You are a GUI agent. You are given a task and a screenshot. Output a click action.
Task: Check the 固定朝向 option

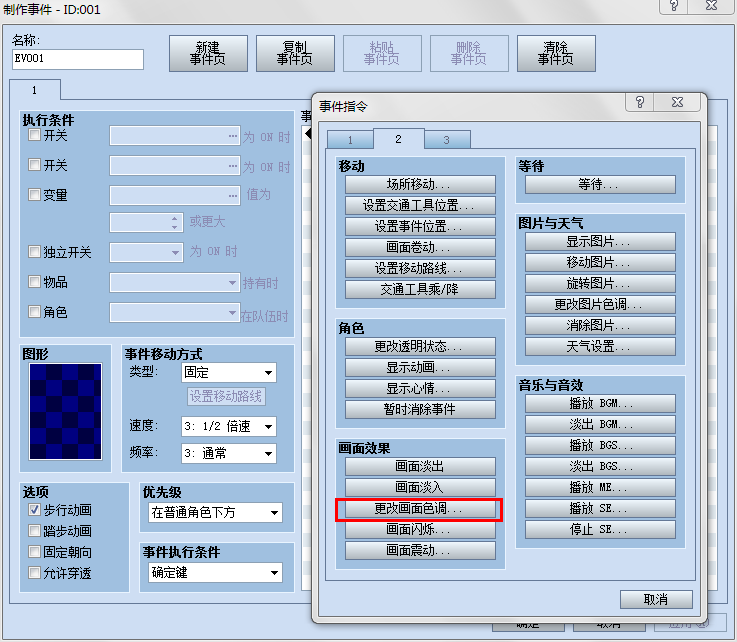(34, 552)
